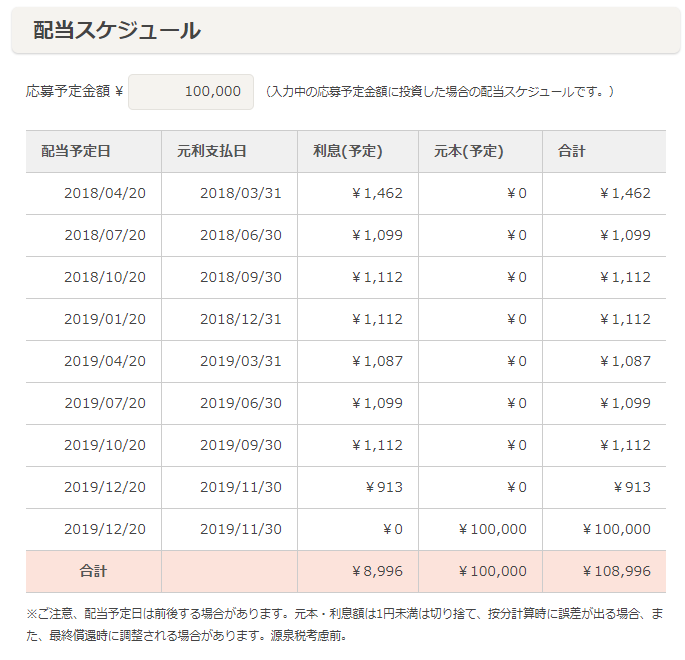
Task: Click 2019/11/30 in the ¥100,000 principal row
Action: coord(241,529)
